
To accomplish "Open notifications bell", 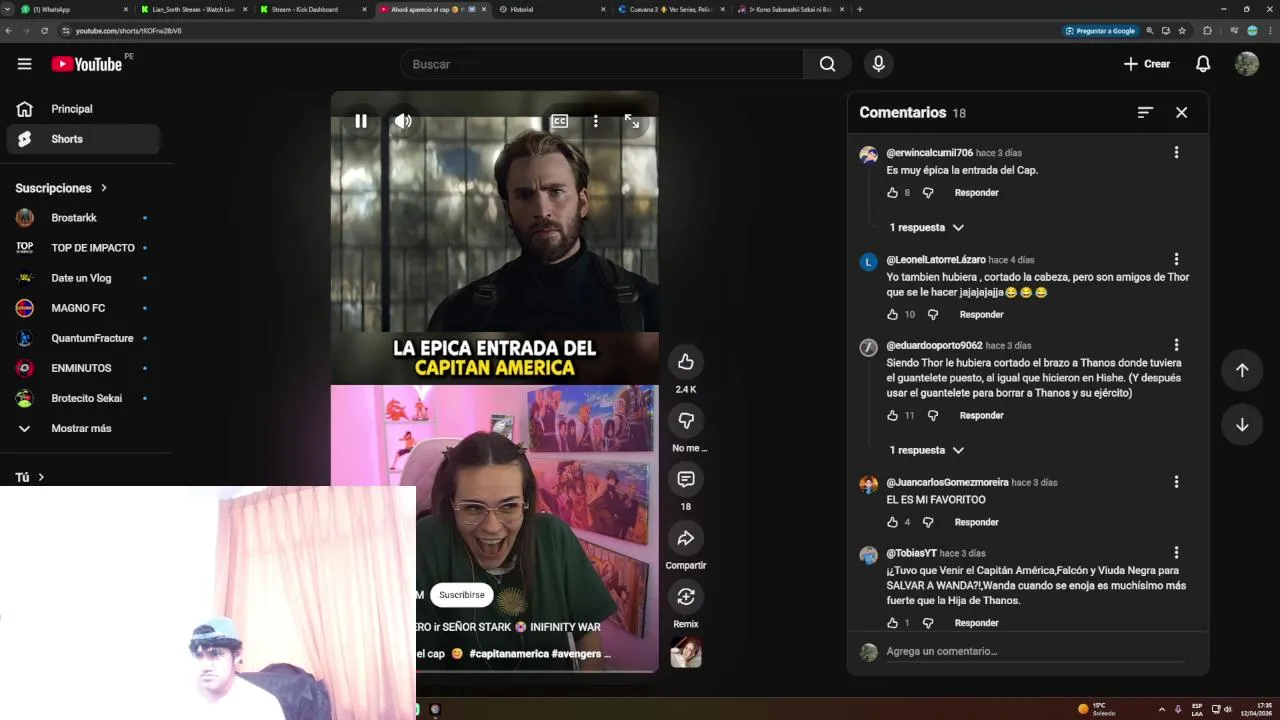I will coord(1203,64).
